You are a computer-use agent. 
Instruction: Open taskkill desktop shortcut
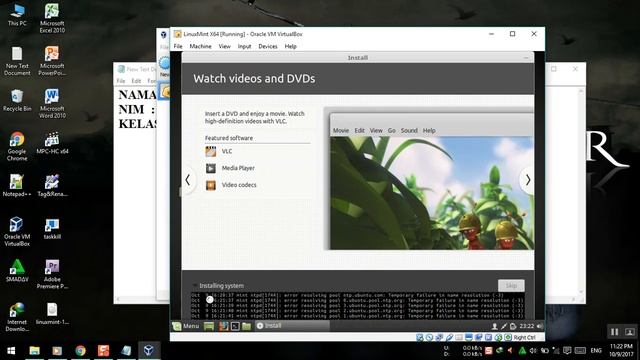[52, 228]
